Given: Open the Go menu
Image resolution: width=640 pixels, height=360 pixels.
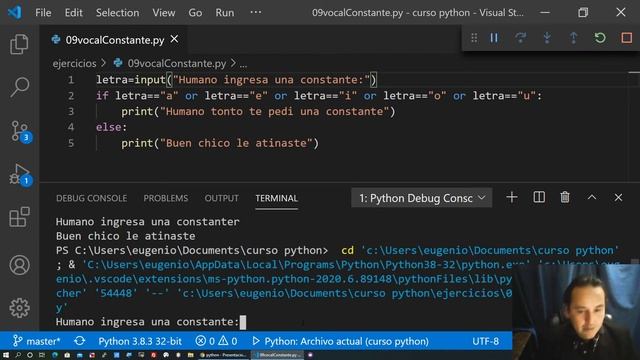Looking at the screenshot, I should 195,13.
